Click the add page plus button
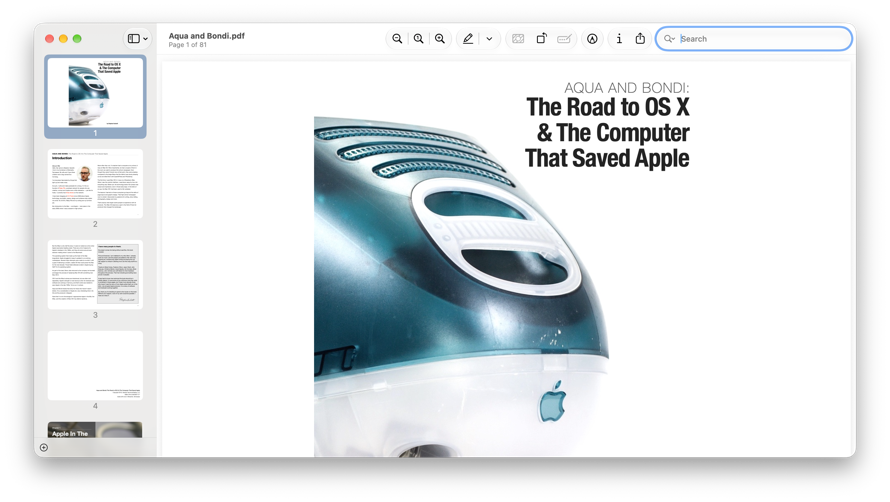The height and width of the screenshot is (502, 890). click(44, 447)
